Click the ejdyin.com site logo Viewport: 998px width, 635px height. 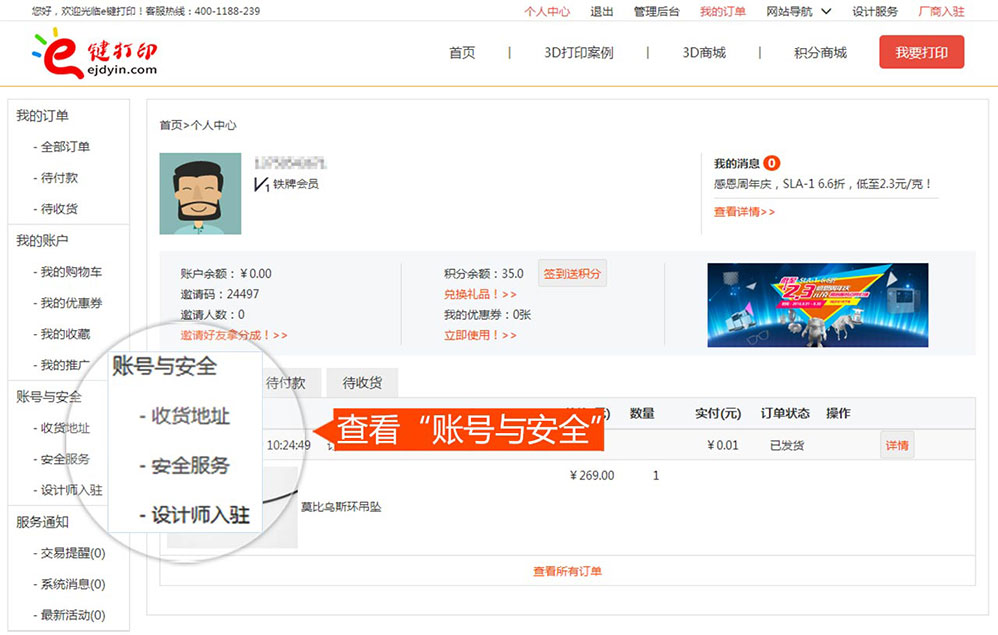[95, 52]
